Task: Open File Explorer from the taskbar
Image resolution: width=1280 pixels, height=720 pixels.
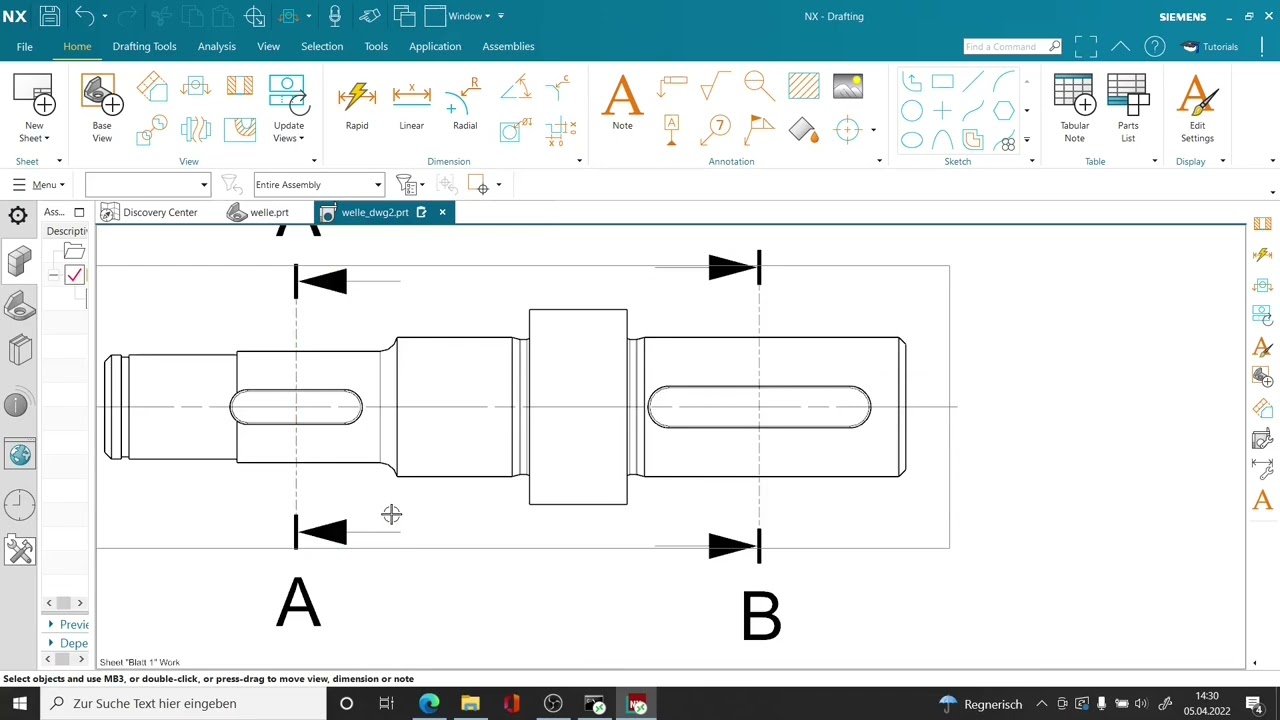Action: click(x=470, y=704)
